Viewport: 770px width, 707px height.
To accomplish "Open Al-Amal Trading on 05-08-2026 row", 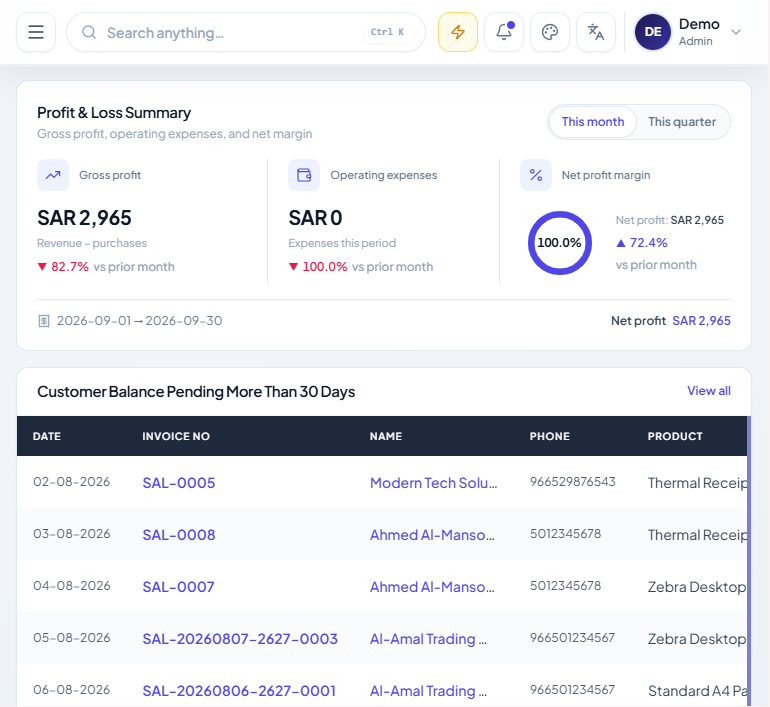I will [428, 639].
